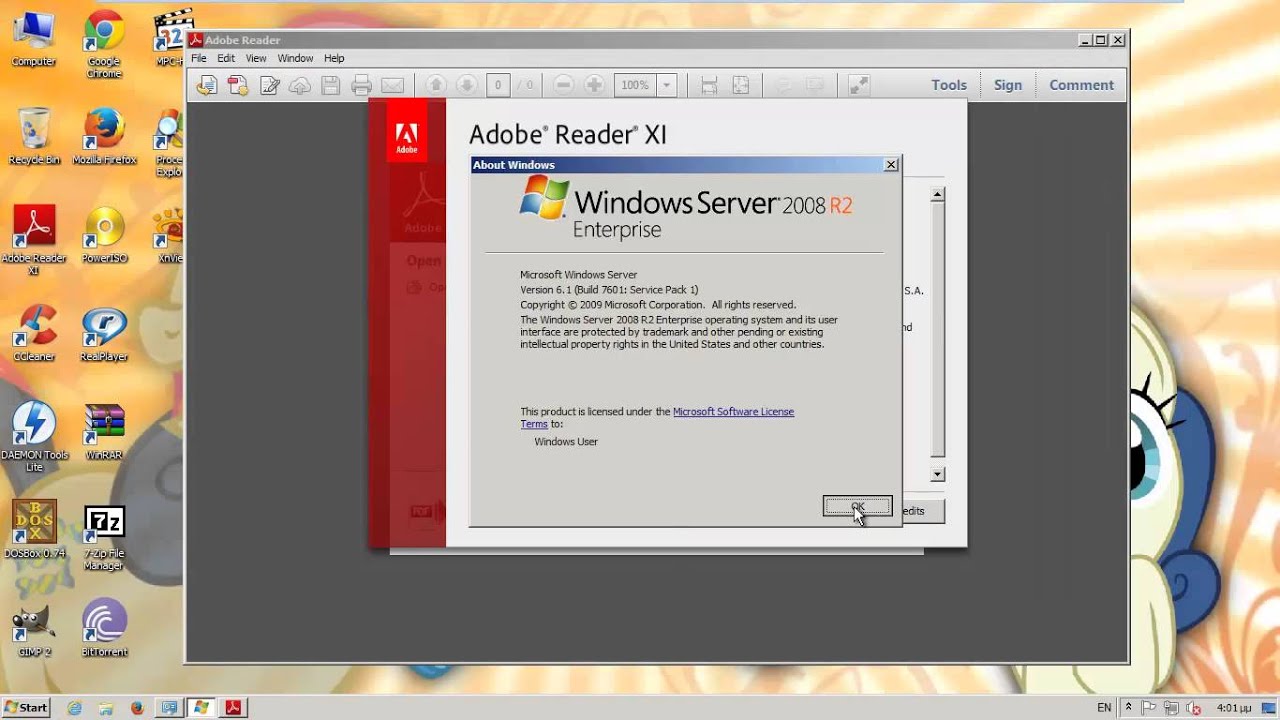This screenshot has width=1280, height=720.
Task: Click the DOSBox 0.74 desktop icon
Action: (x=34, y=529)
